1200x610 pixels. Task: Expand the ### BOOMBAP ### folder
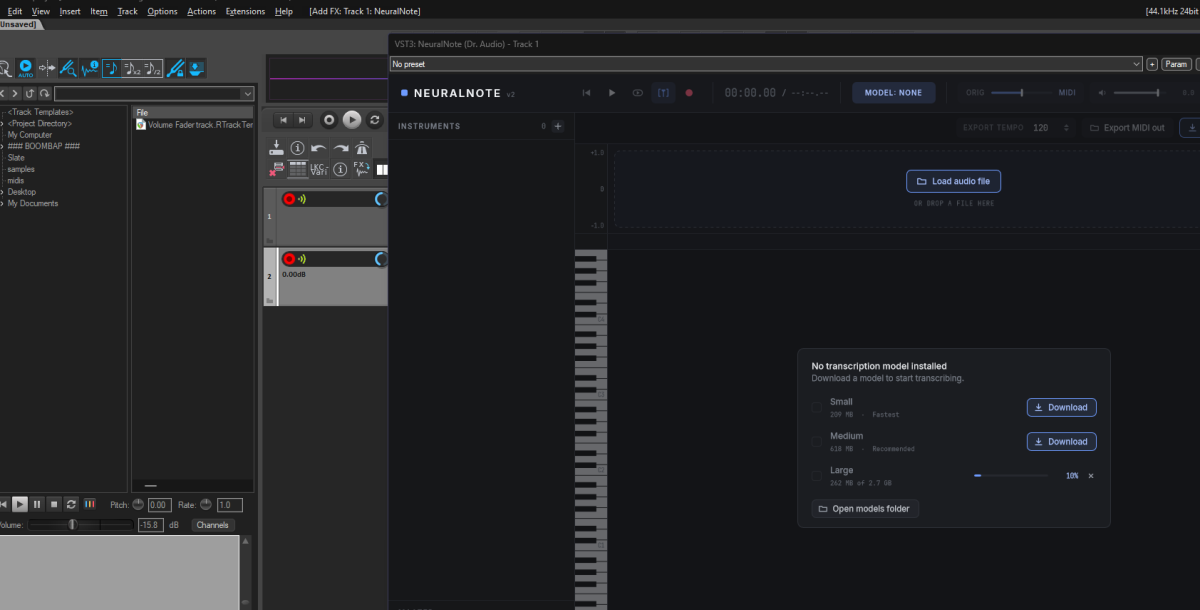[2, 146]
